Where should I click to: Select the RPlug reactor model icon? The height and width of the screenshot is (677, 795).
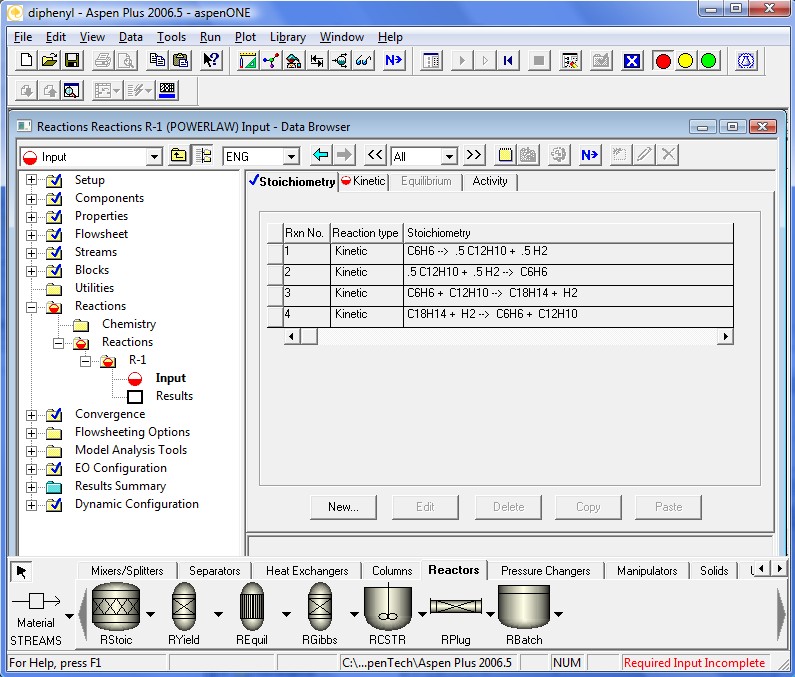456,608
